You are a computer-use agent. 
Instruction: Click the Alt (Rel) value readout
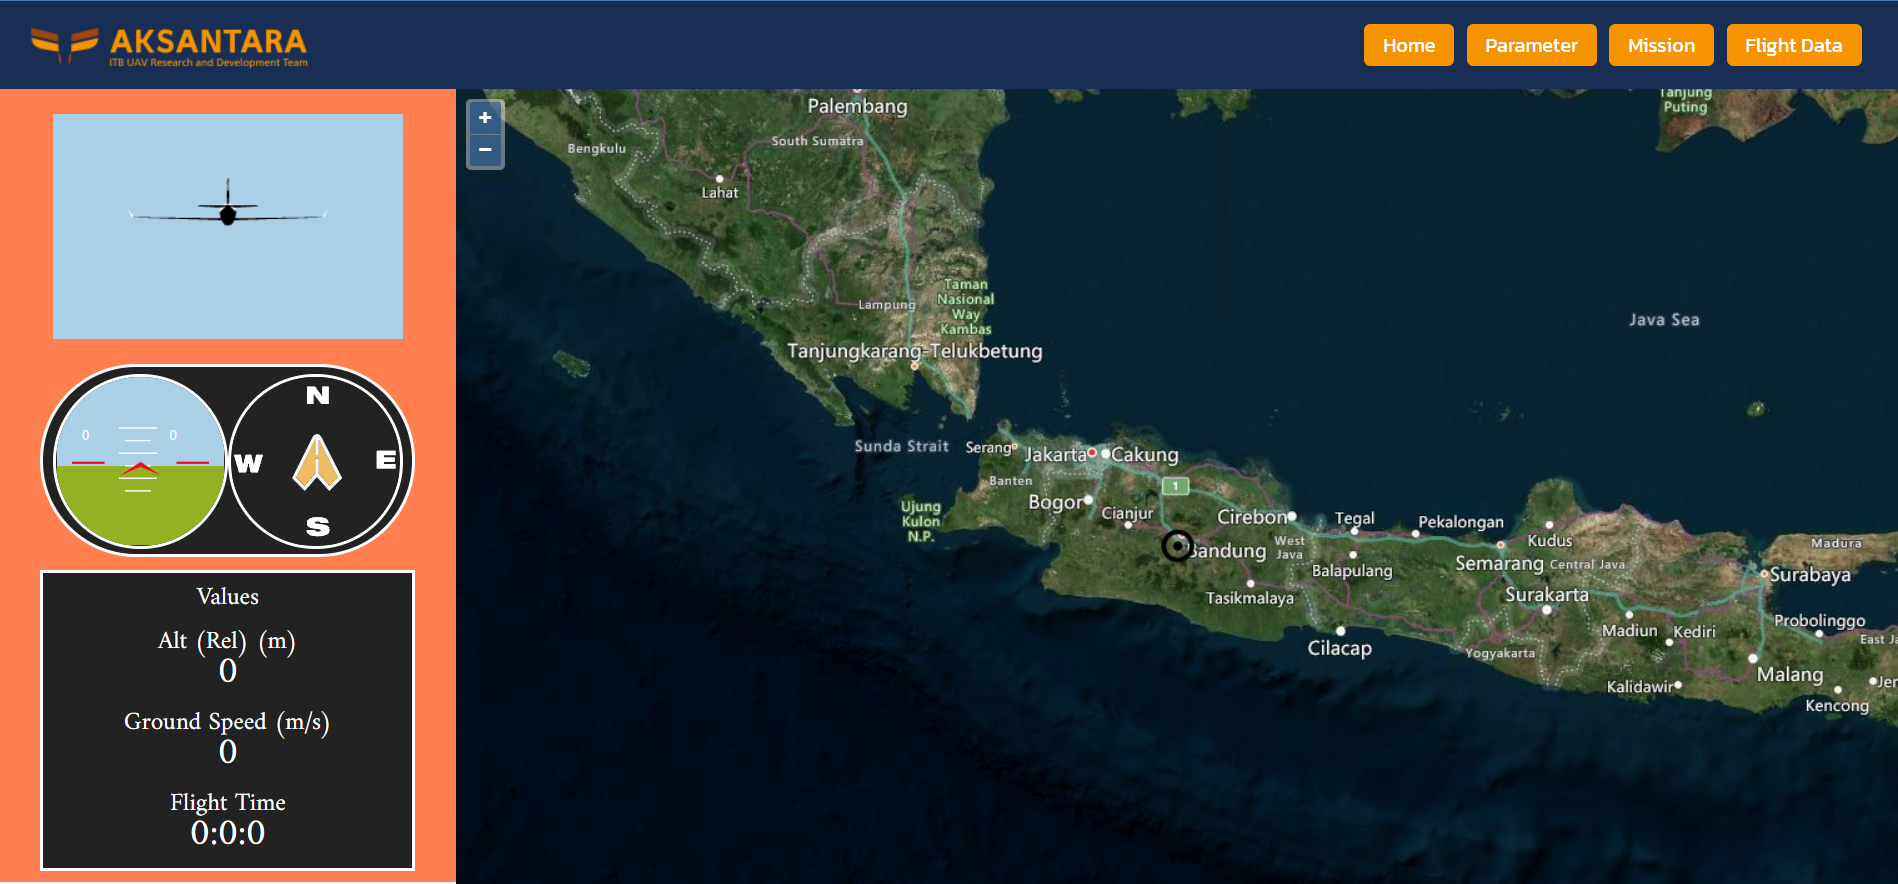(228, 670)
